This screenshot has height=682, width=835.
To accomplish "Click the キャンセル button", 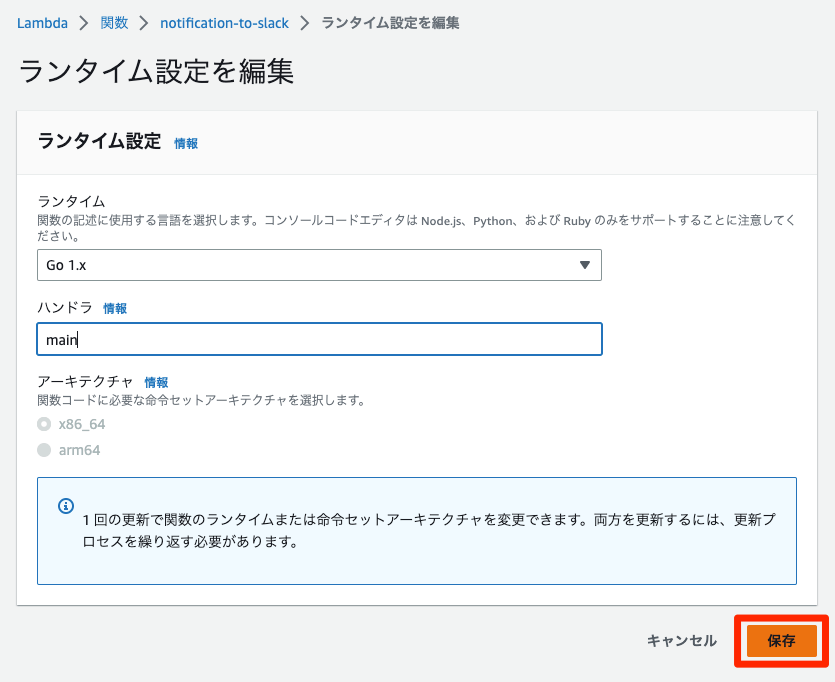I will (x=681, y=641).
